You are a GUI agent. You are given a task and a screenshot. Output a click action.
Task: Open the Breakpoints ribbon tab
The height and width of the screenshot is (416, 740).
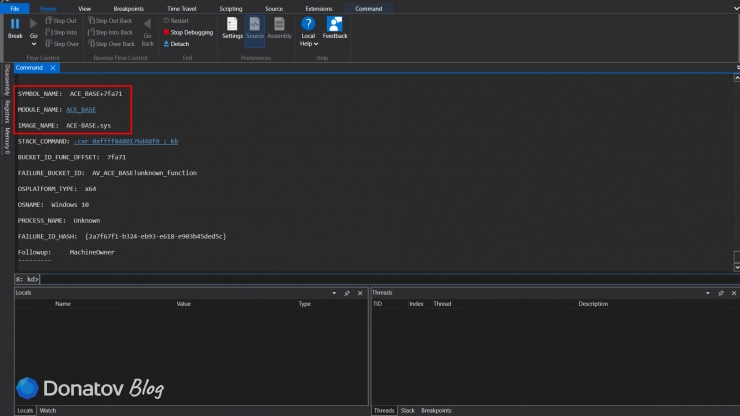point(128,8)
